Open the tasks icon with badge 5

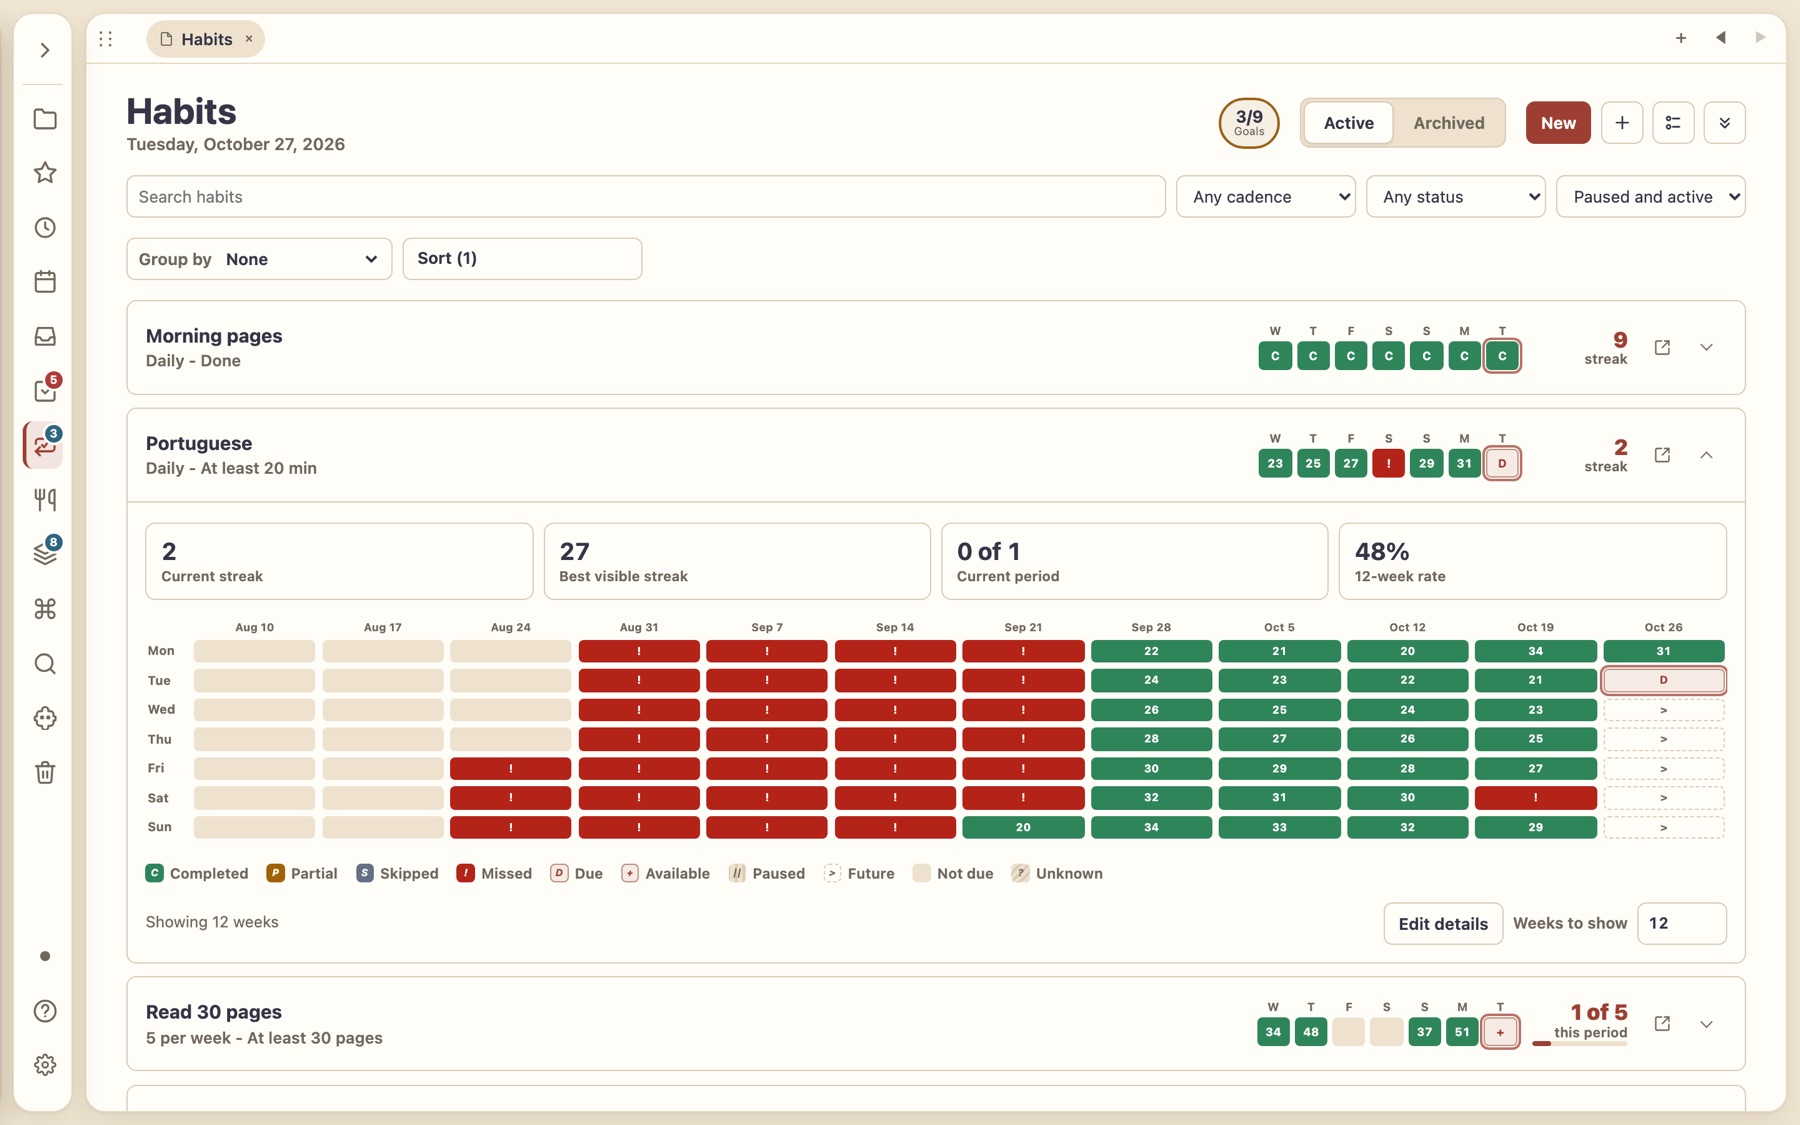pos(45,391)
